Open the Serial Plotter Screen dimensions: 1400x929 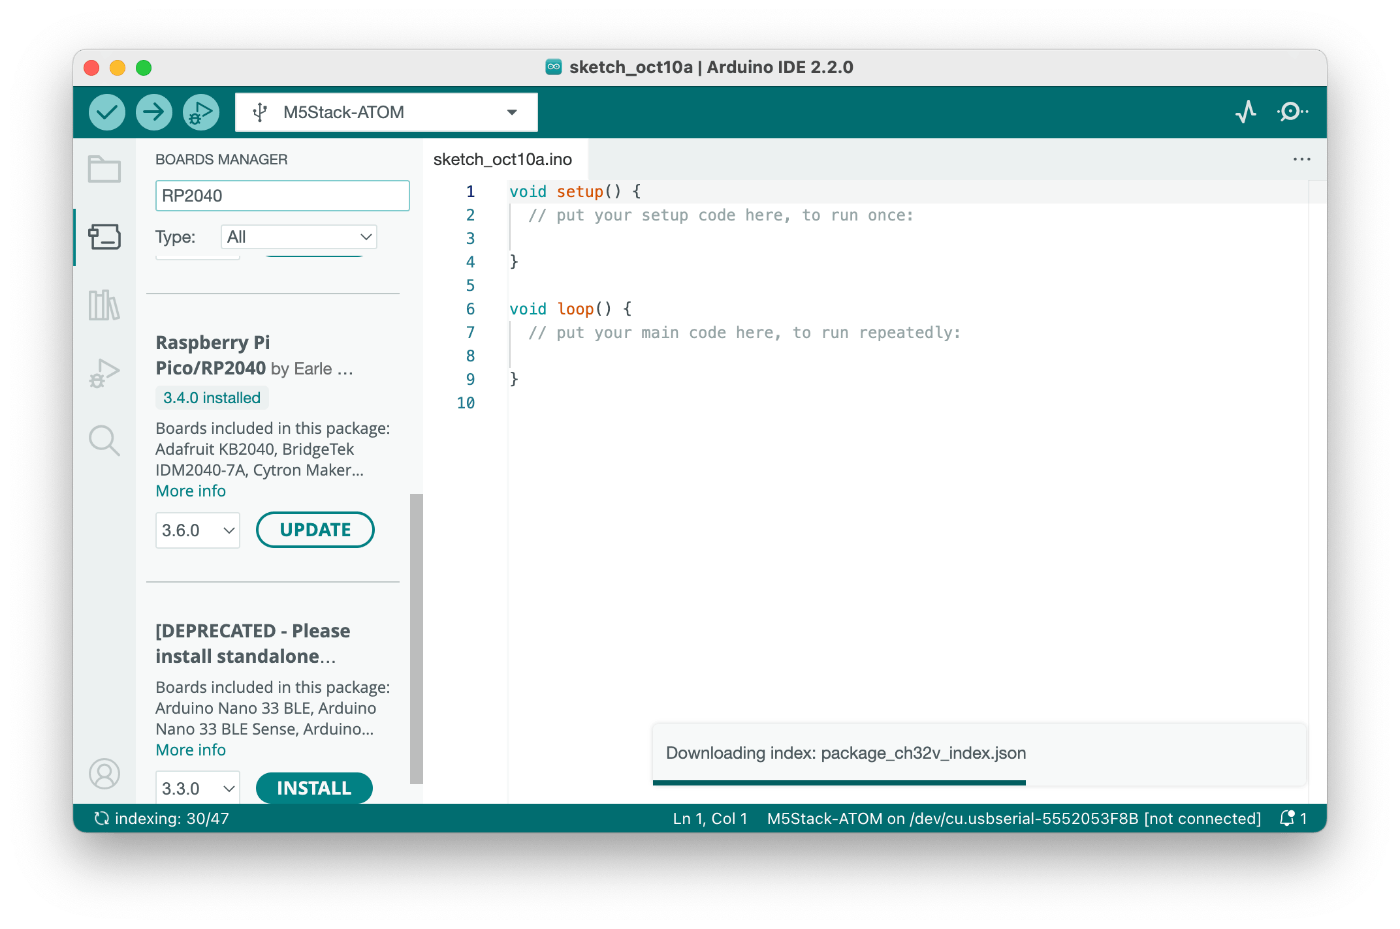1246,112
